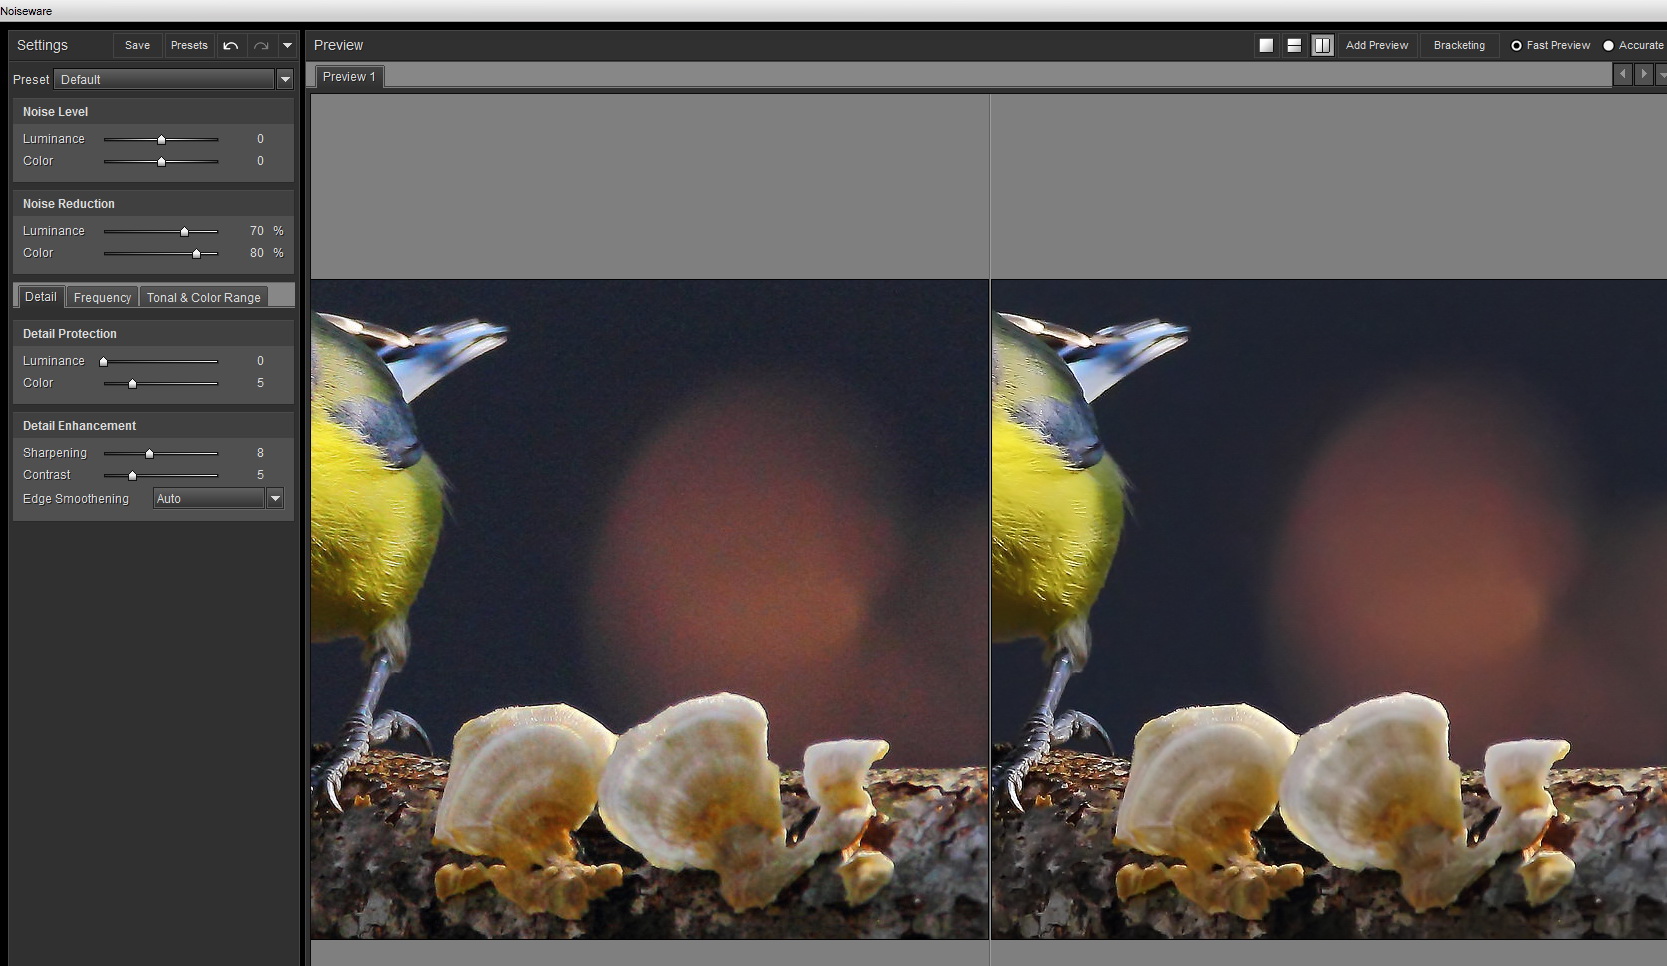Go to previous preview tab arrow

point(1623,74)
